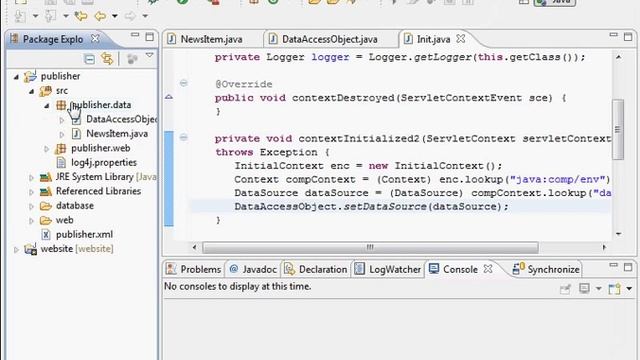The height and width of the screenshot is (360, 640).
Task: Expand the web folder
Action: [31, 221]
